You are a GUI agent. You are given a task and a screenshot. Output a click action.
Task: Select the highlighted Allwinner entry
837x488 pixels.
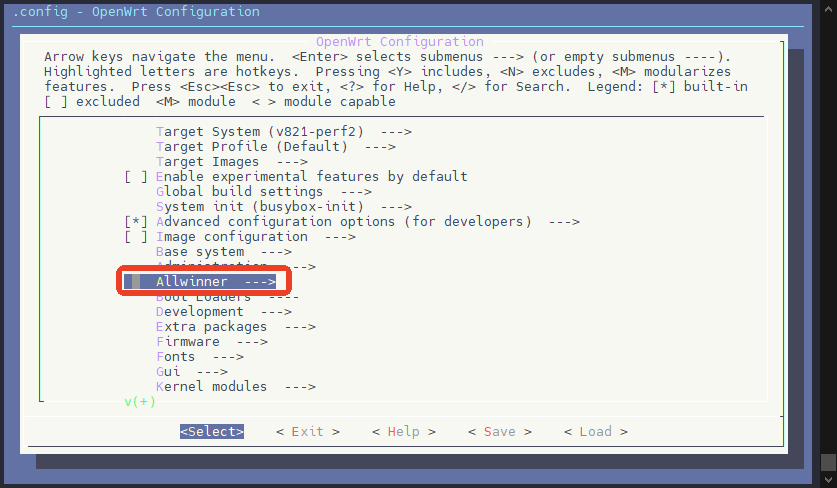[200, 281]
